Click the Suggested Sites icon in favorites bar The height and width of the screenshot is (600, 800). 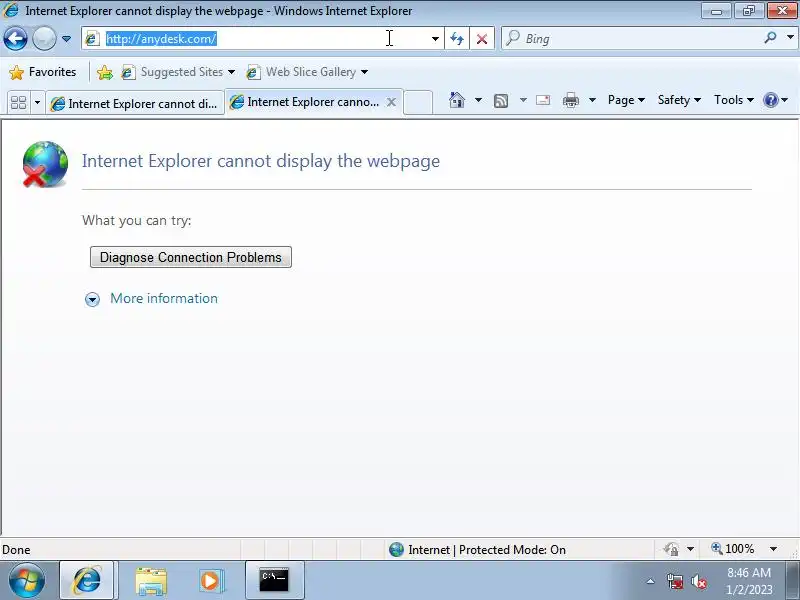[128, 72]
